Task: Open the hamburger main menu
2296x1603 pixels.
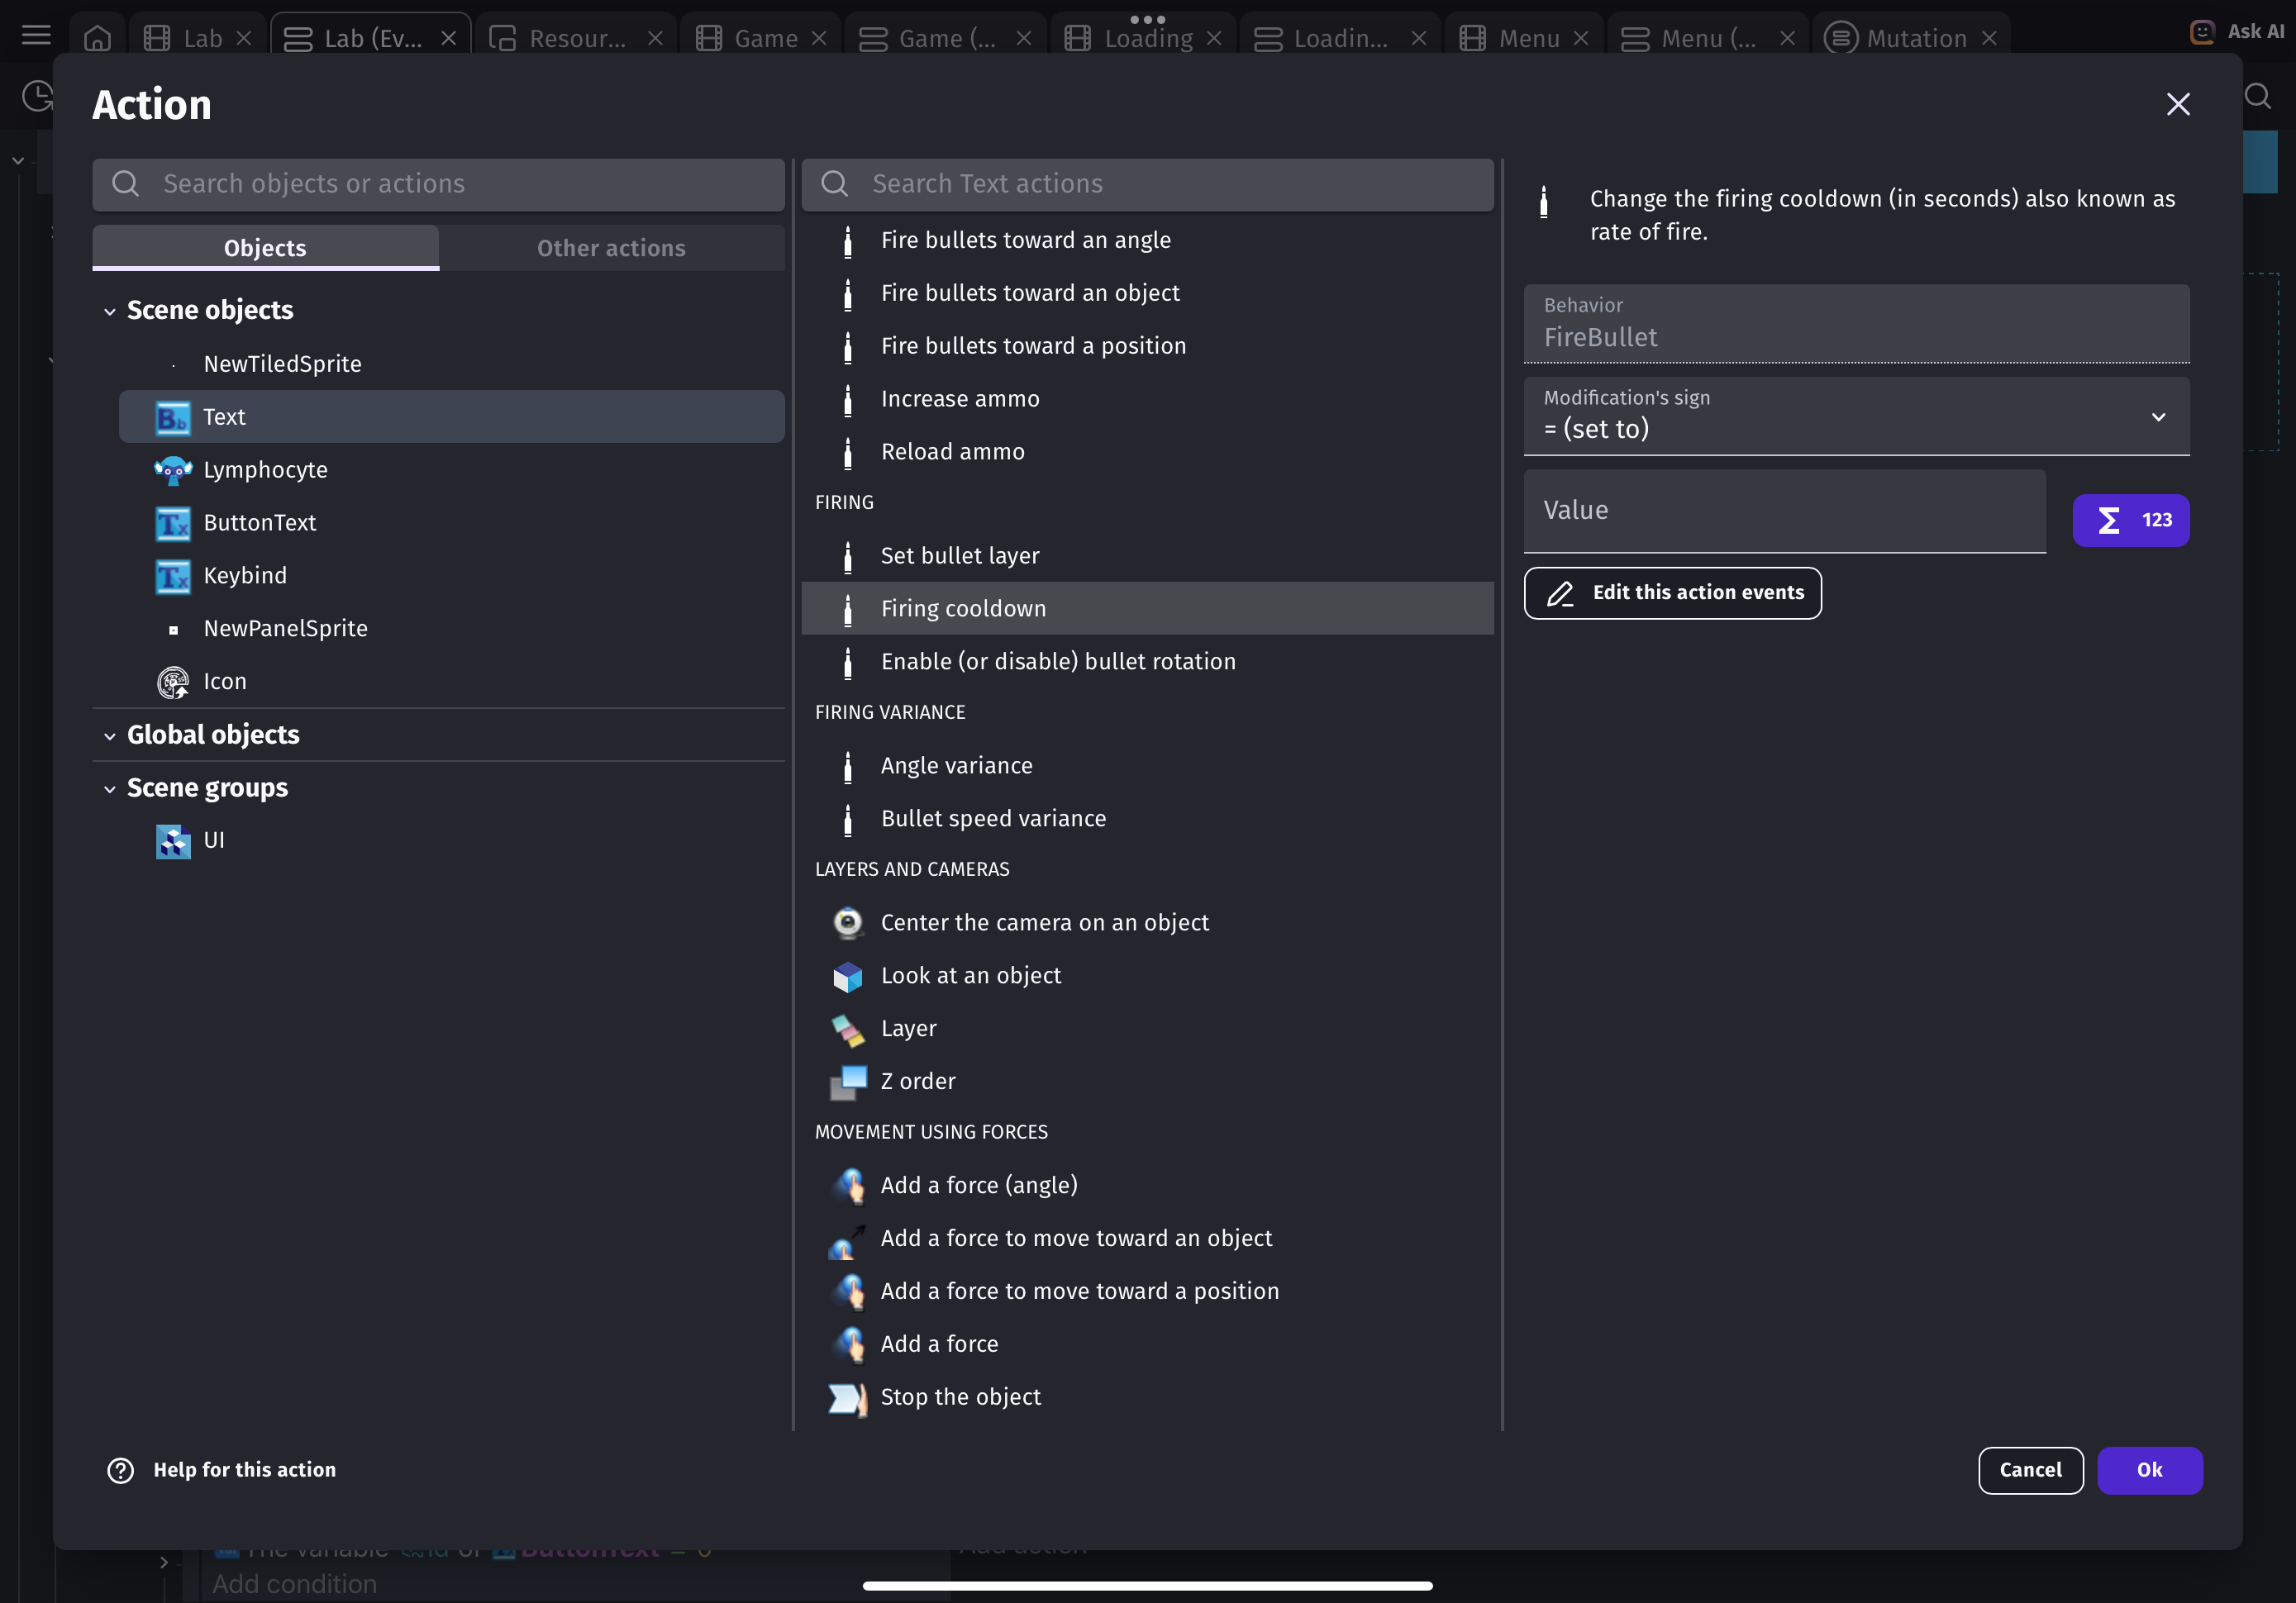Action: pos(36,37)
